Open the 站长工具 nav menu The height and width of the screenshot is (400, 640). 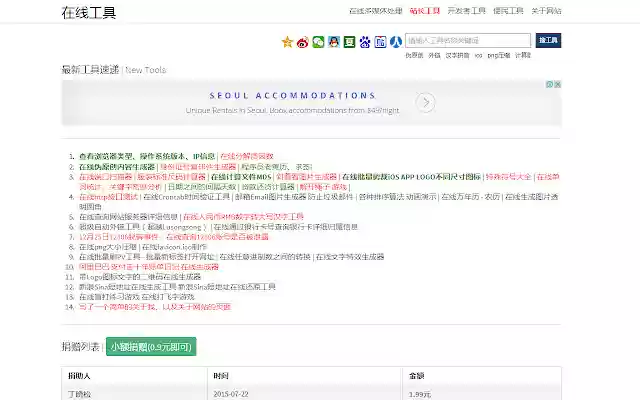click(x=425, y=11)
